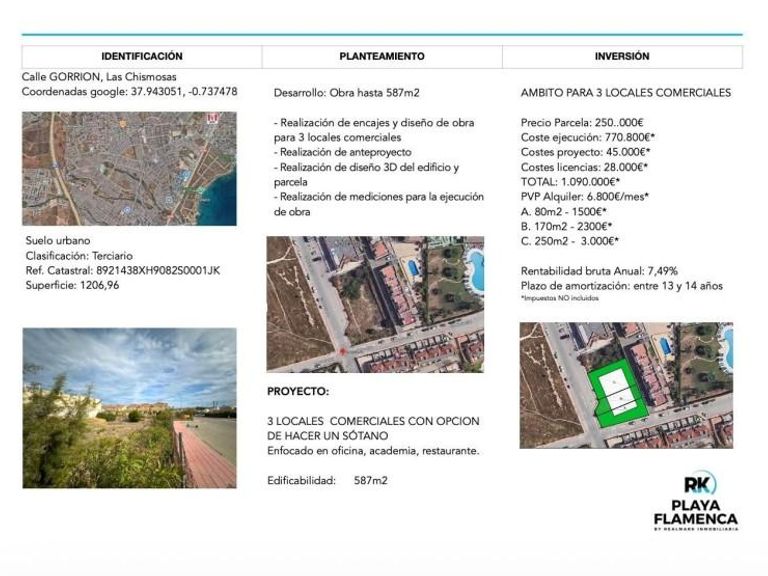The image size is (768, 576).
Task: Open the cloudy-sky plot photo
Action: click(x=129, y=408)
